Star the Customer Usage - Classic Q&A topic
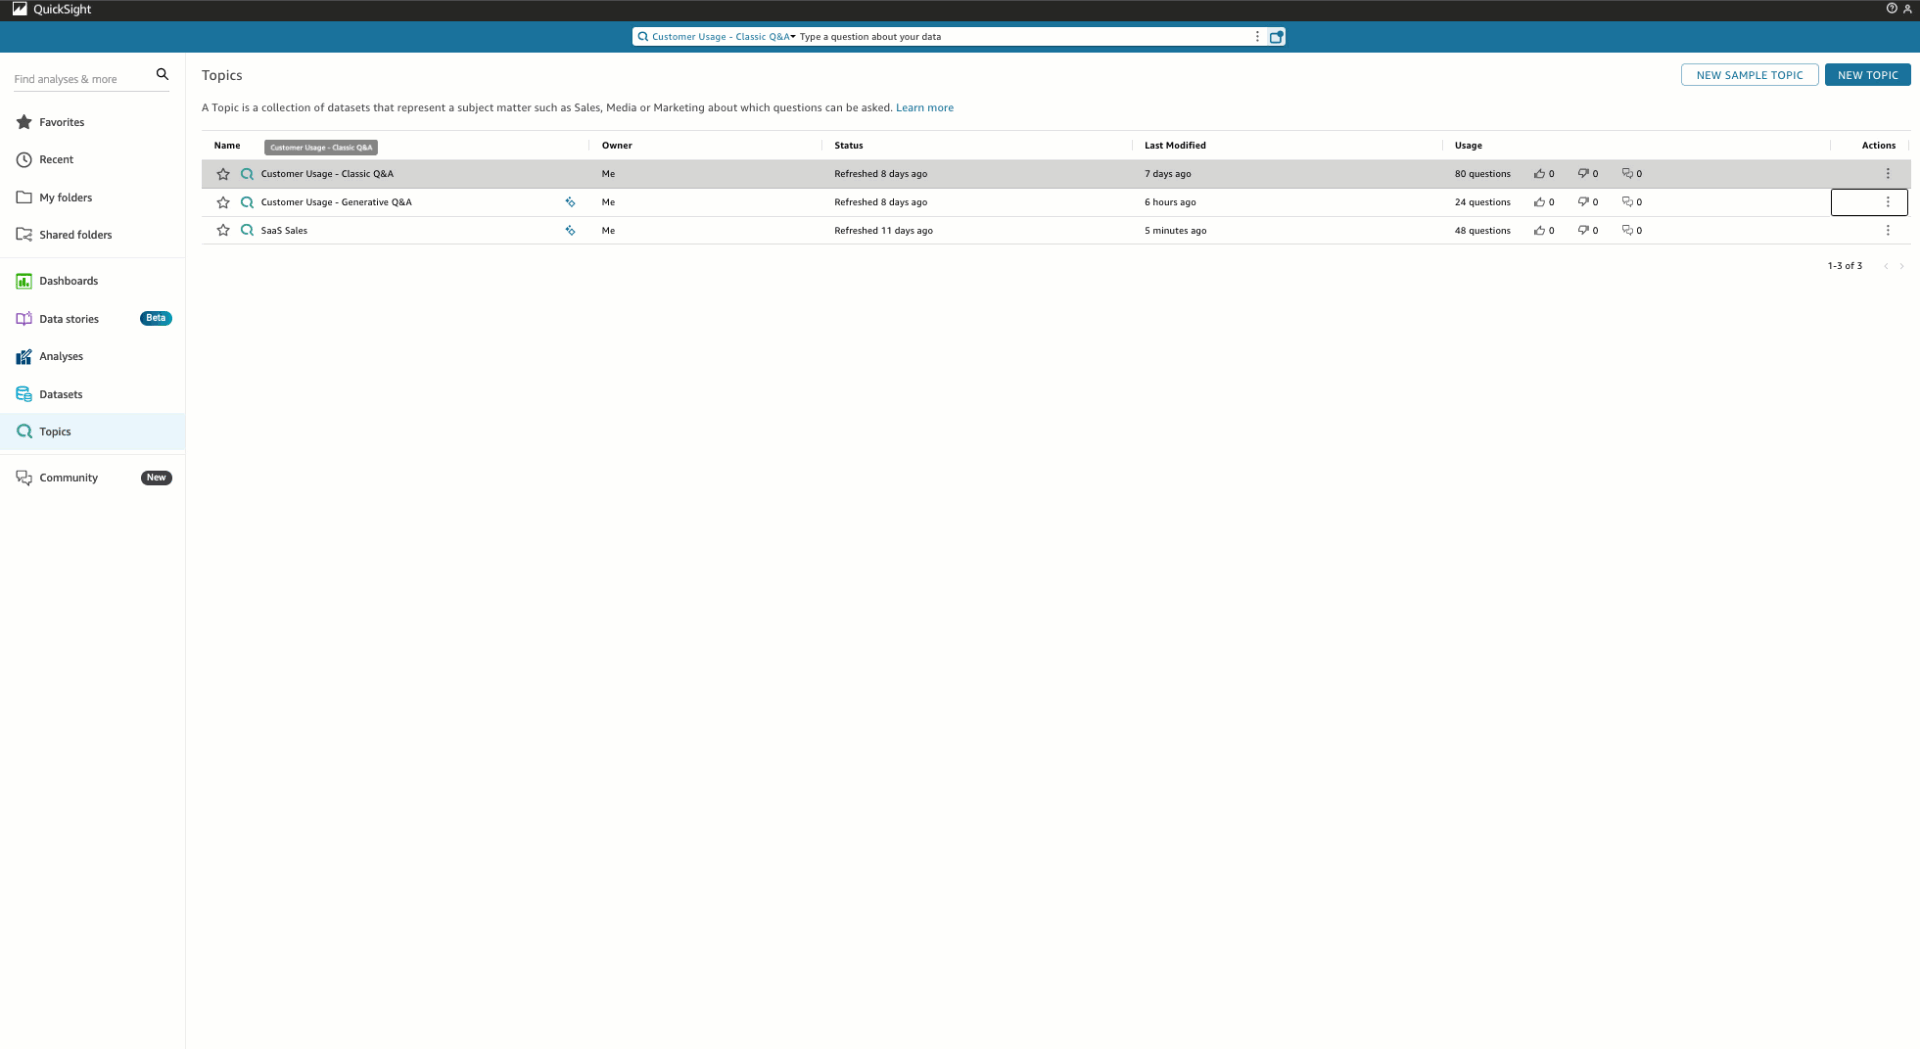Screen dimensions: 1920x1049 click(222, 173)
